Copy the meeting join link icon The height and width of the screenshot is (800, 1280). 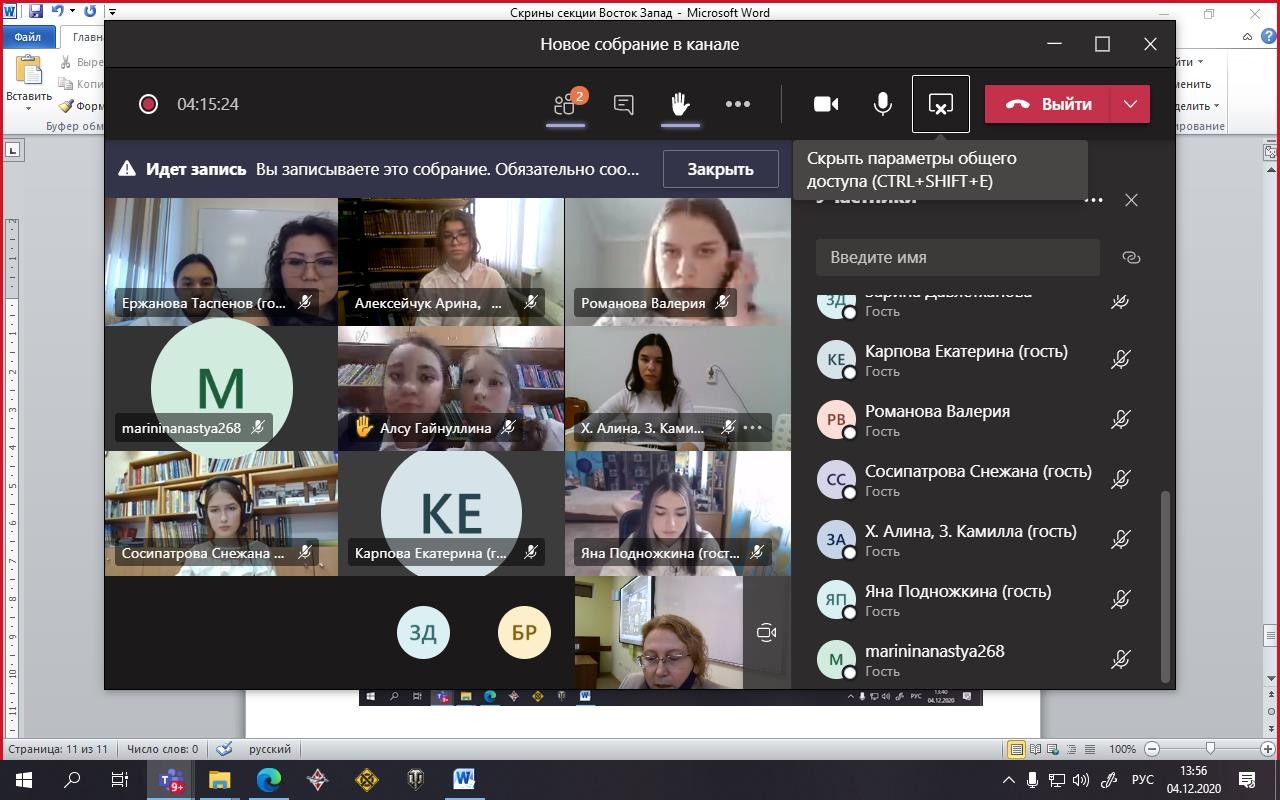tap(1131, 257)
